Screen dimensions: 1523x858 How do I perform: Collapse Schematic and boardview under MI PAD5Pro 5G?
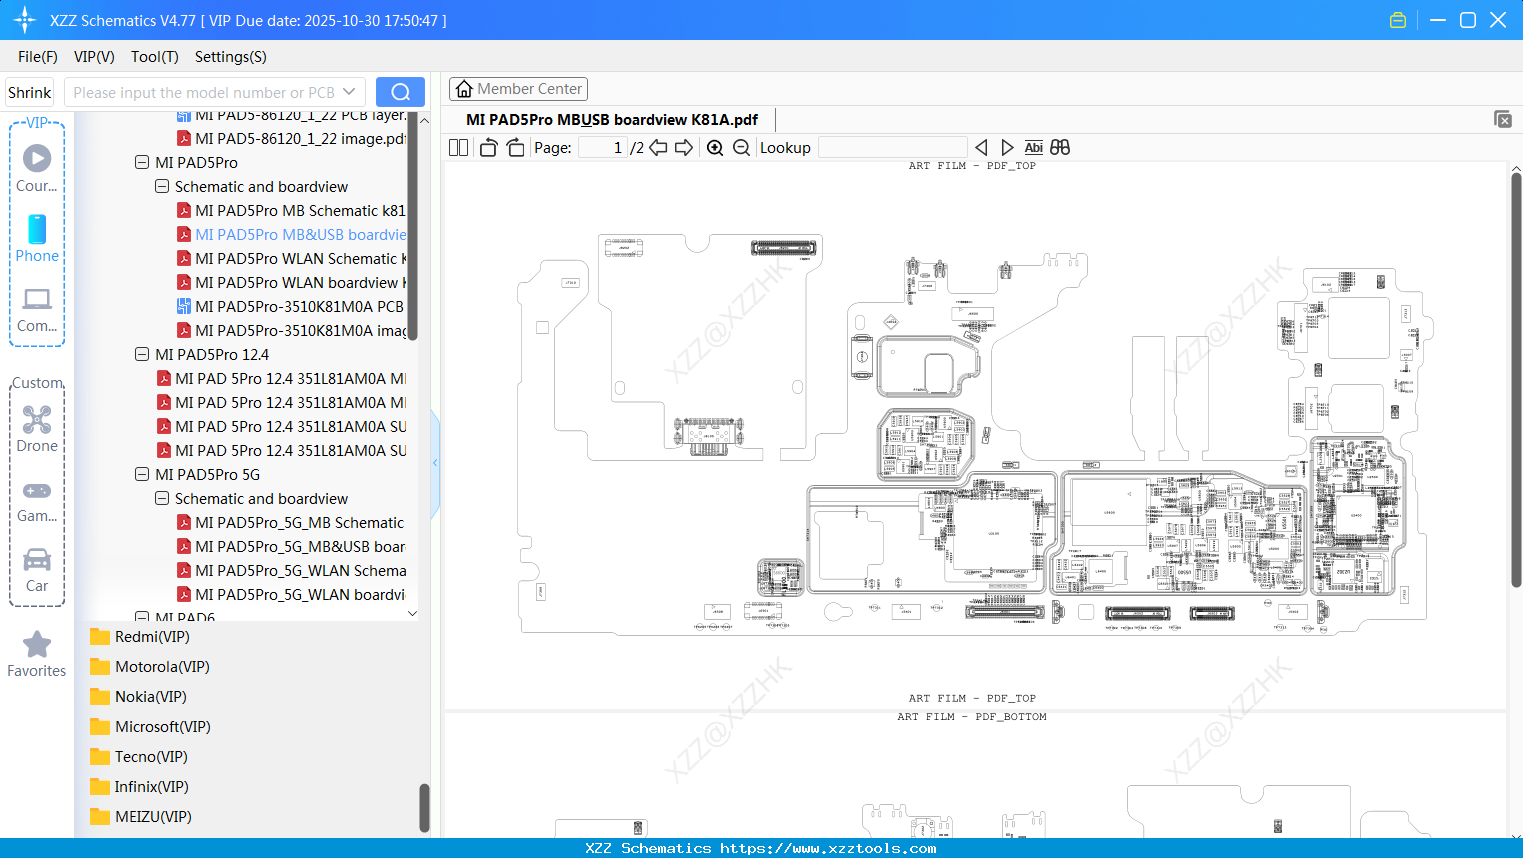[x=161, y=498]
